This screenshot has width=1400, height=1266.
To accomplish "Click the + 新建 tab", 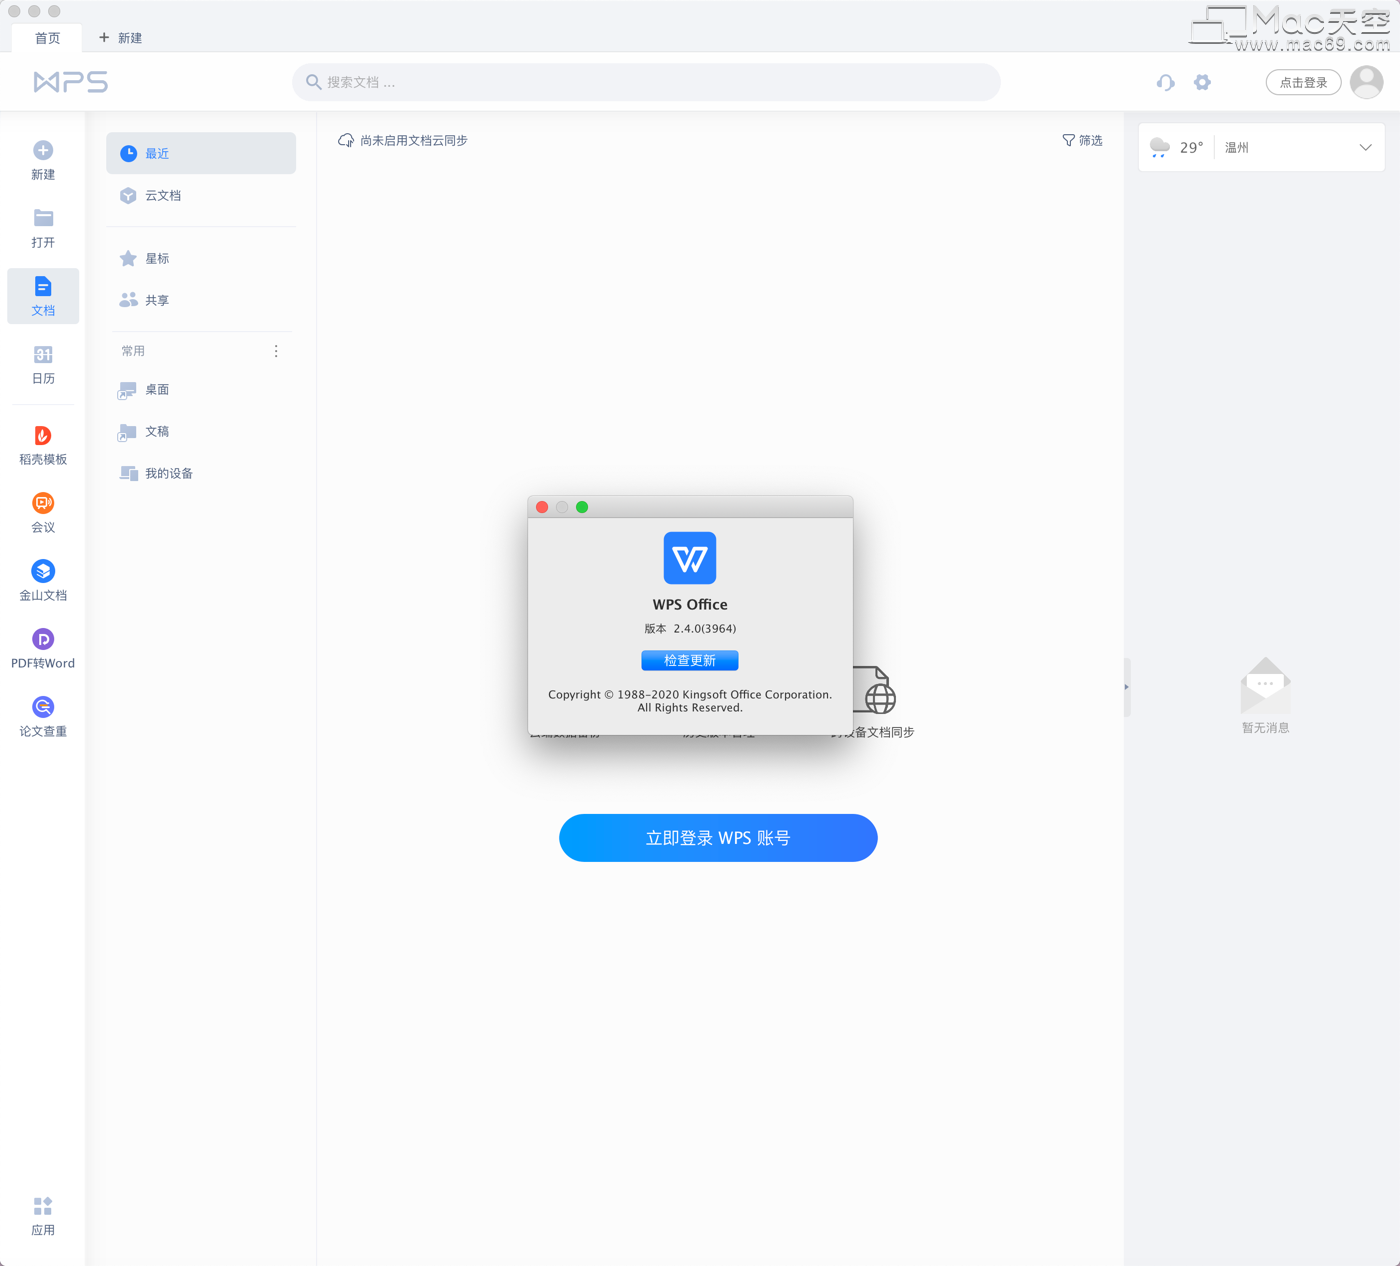I will pos(120,38).
